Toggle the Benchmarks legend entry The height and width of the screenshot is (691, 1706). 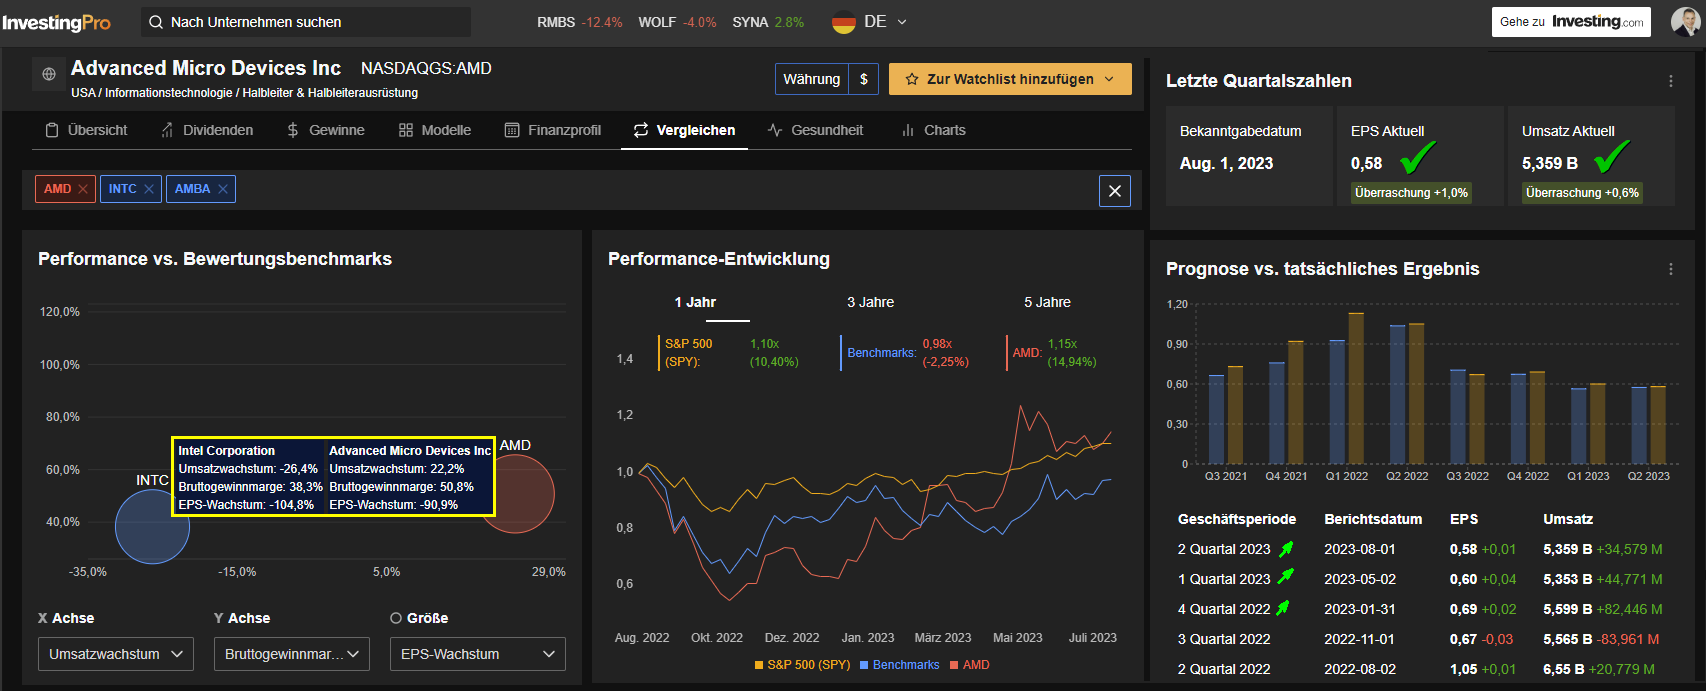pos(899,665)
